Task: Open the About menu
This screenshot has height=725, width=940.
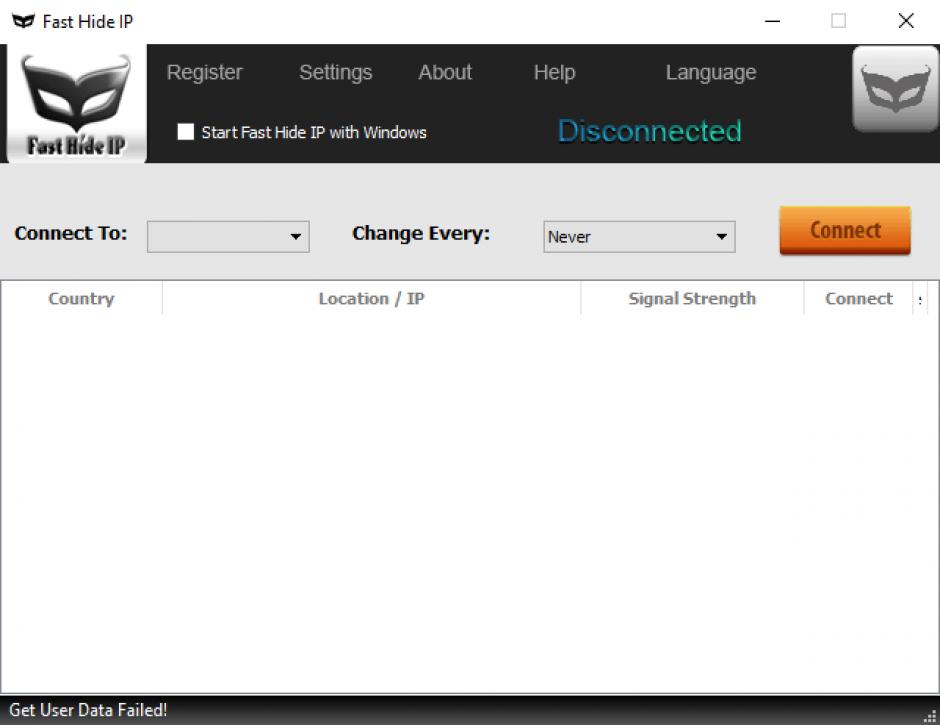Action: [x=445, y=73]
